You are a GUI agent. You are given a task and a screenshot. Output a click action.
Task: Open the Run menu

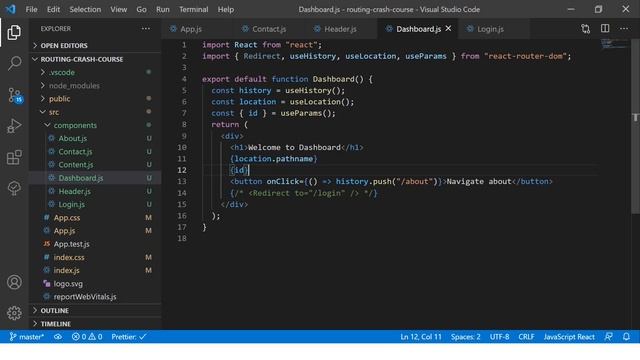(162, 9)
